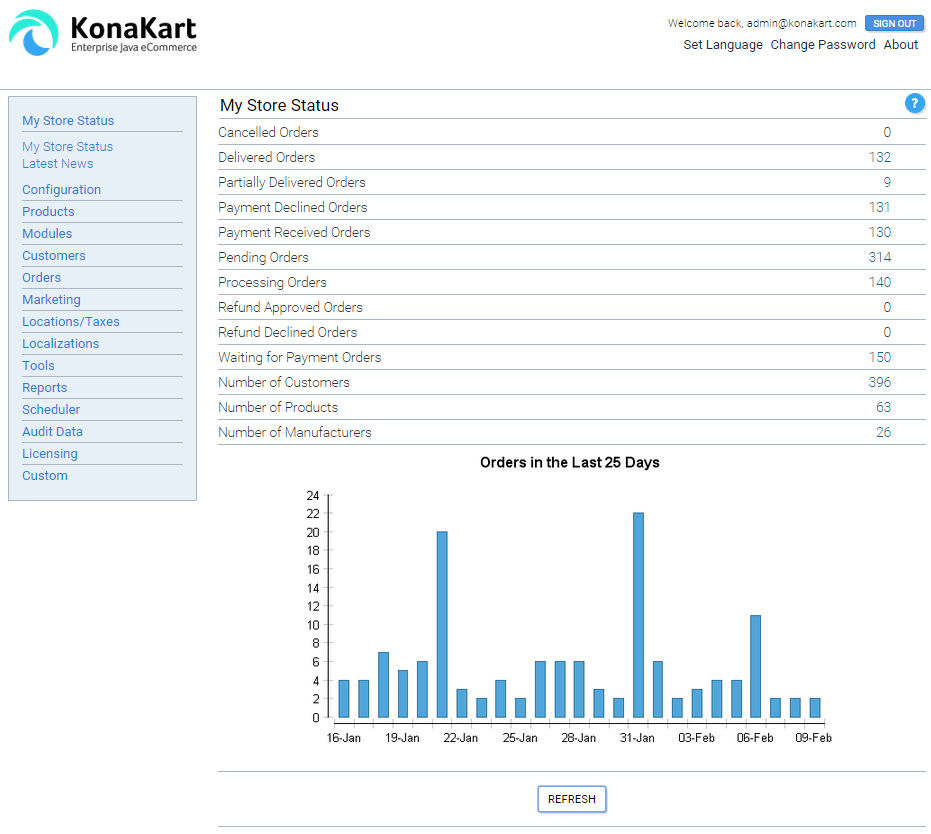Open the Change Password link
The image size is (931, 834).
pos(822,45)
